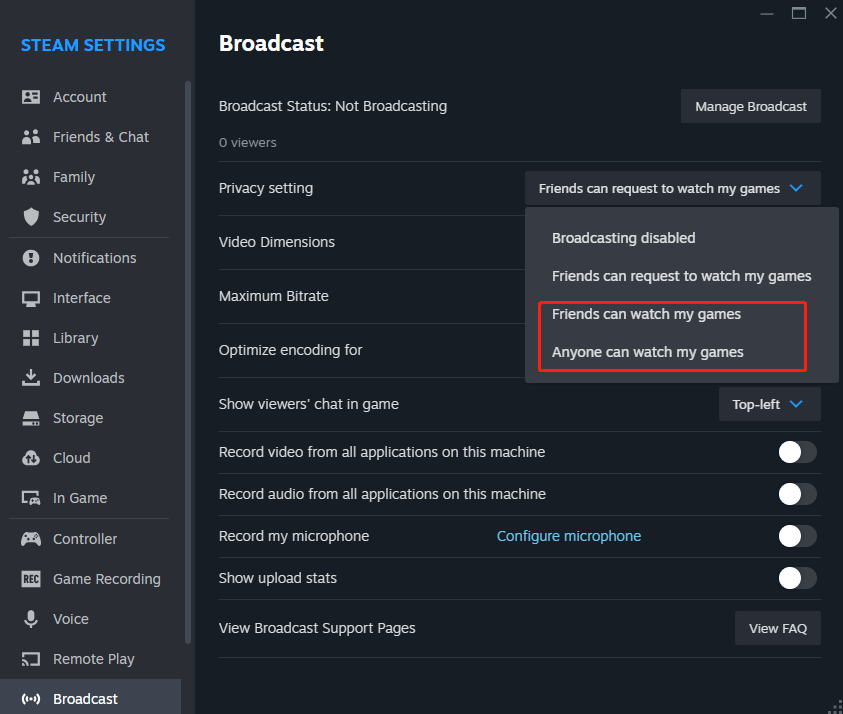The height and width of the screenshot is (714, 843).
Task: Turn on Show upload stats
Action: (x=797, y=578)
